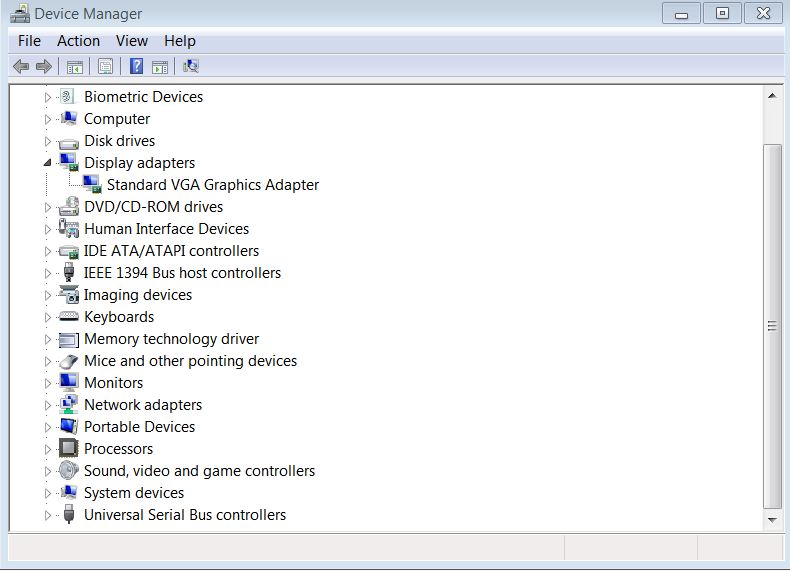Viewport: 790px width, 571px height.
Task: Click the Portable Devices icon
Action: coord(69,426)
